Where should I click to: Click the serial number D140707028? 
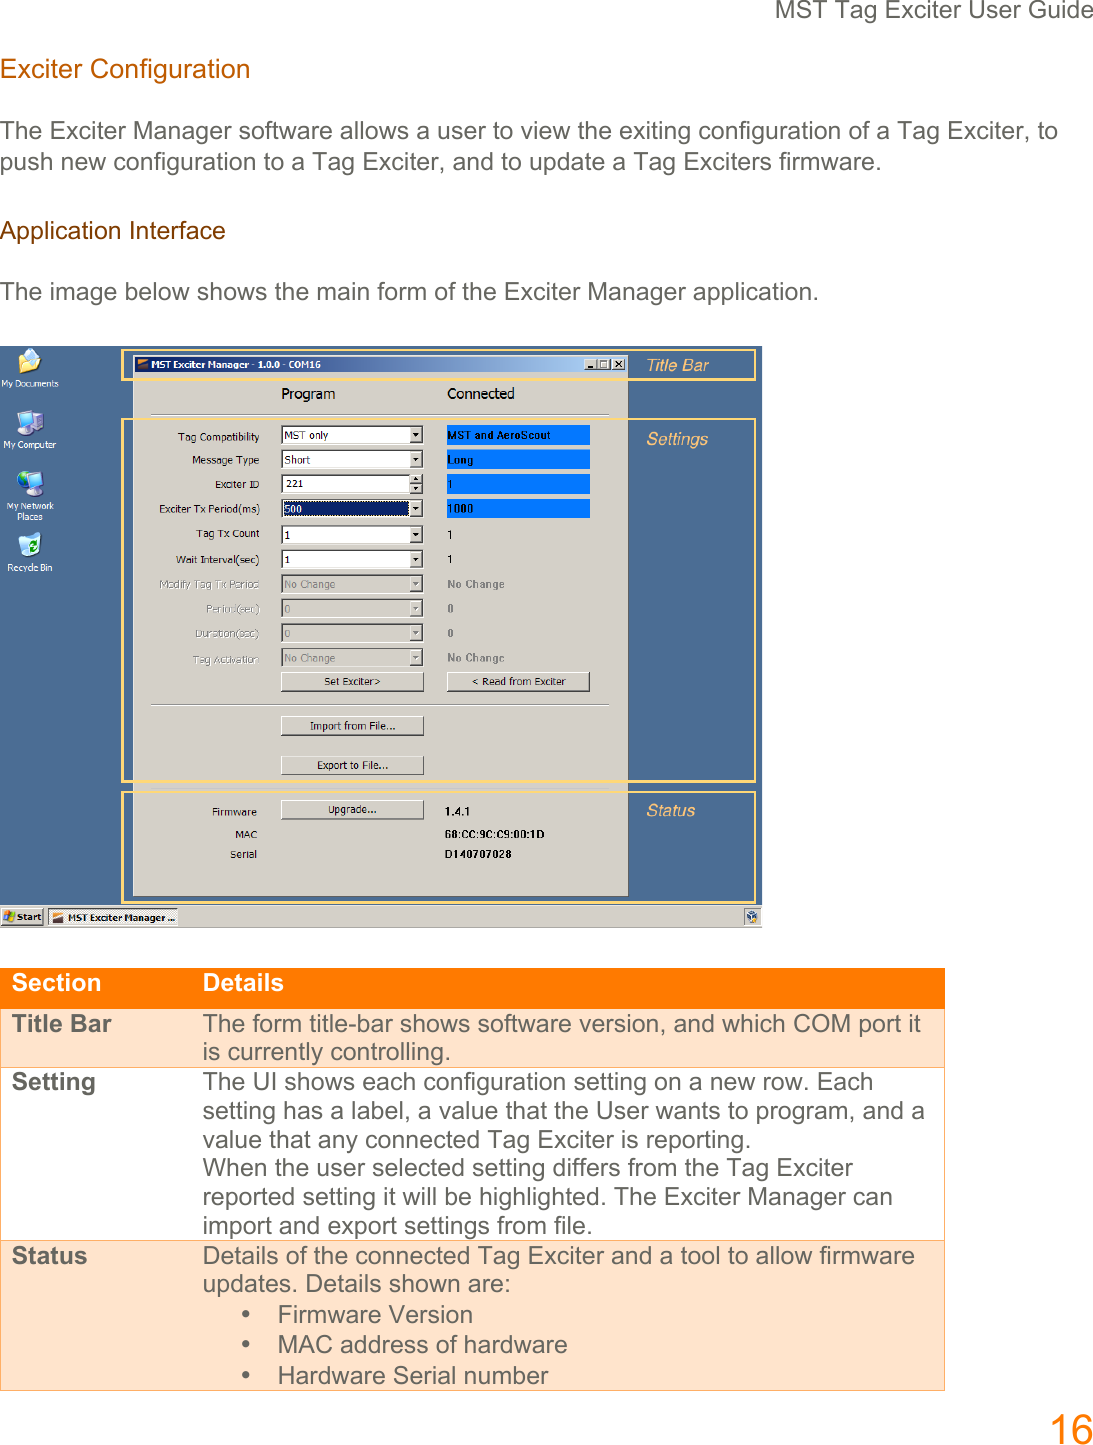coord(478,854)
